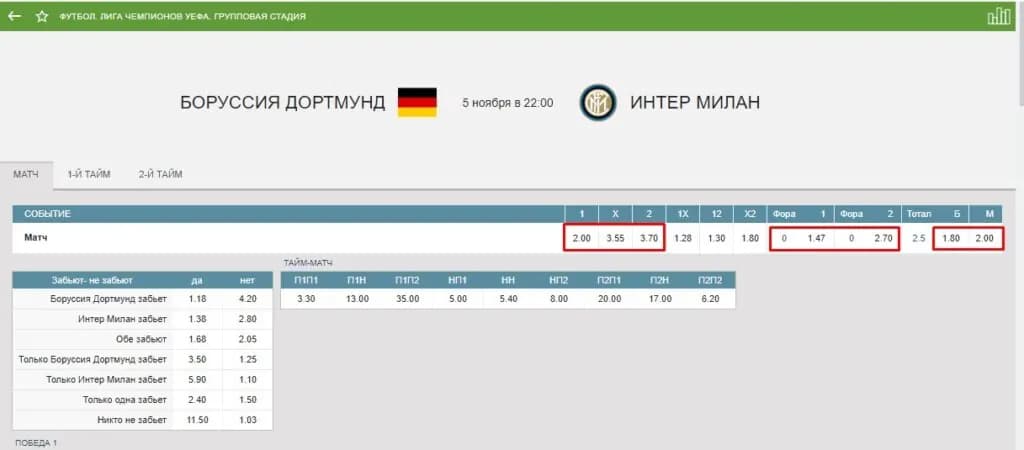Screen dimensions: 1024x450
Task: Select only one scores no 1.50
Action: tap(248, 400)
